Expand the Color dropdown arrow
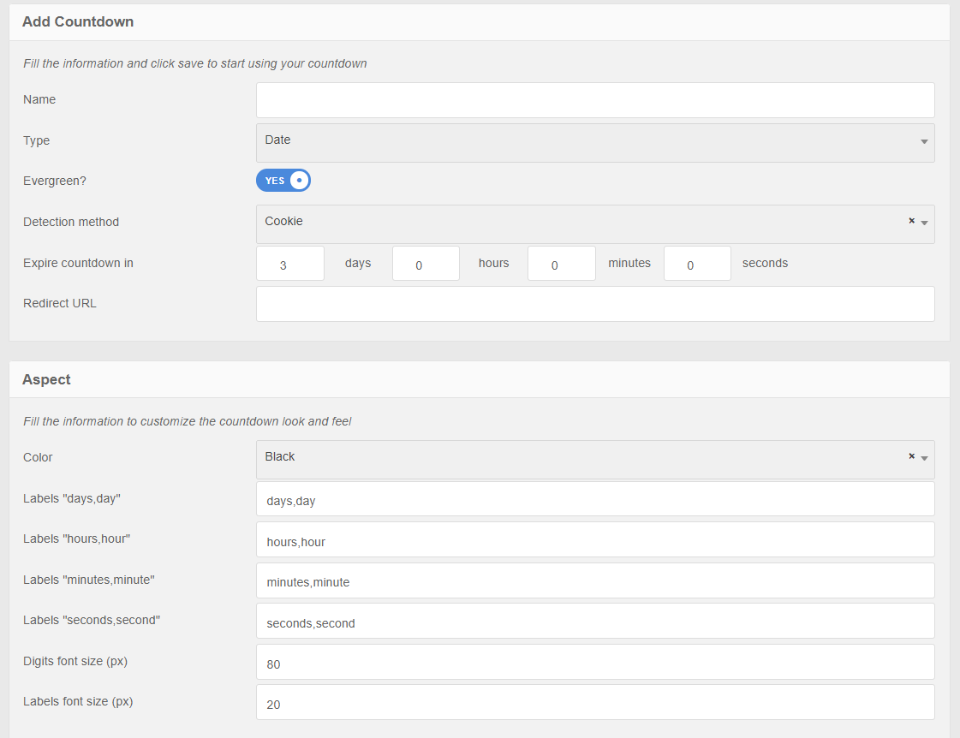The width and height of the screenshot is (960, 738). 925,459
